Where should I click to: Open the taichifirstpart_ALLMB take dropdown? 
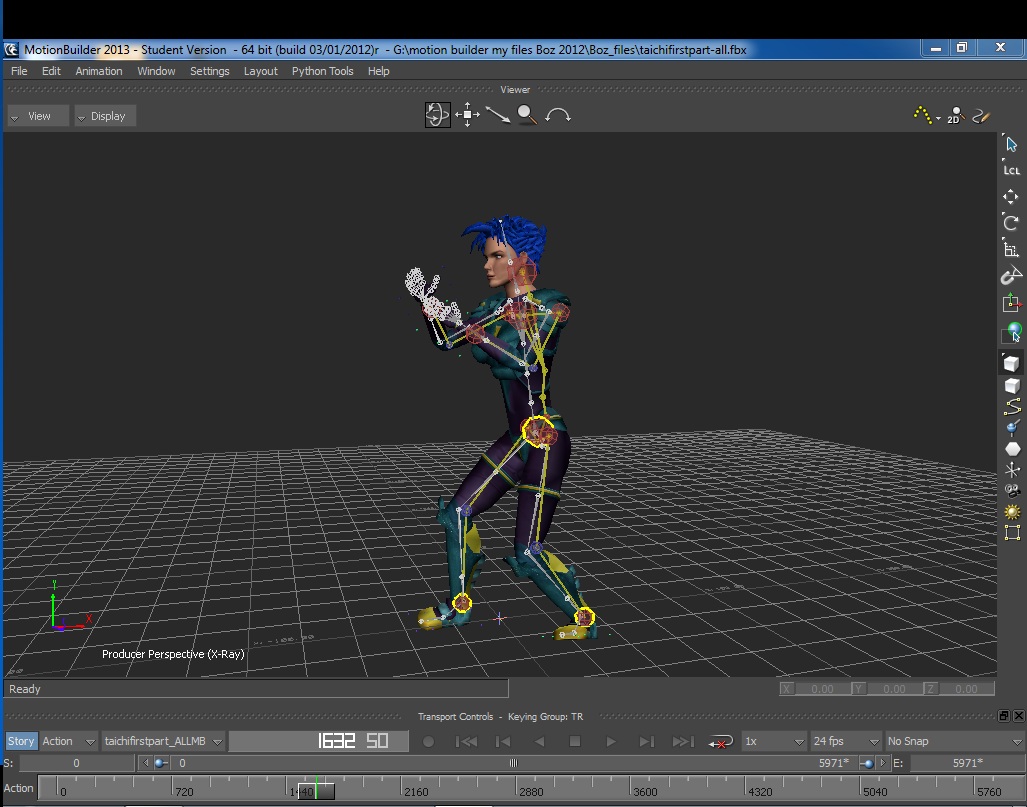point(164,741)
